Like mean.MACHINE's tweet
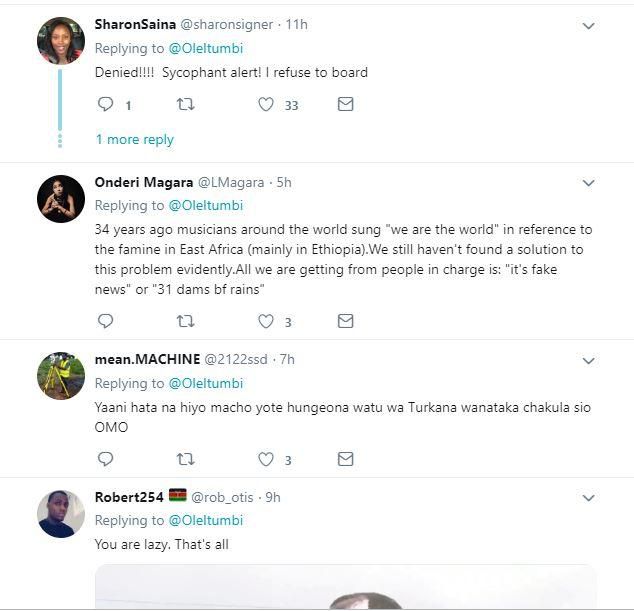The image size is (634, 611). coord(266,459)
